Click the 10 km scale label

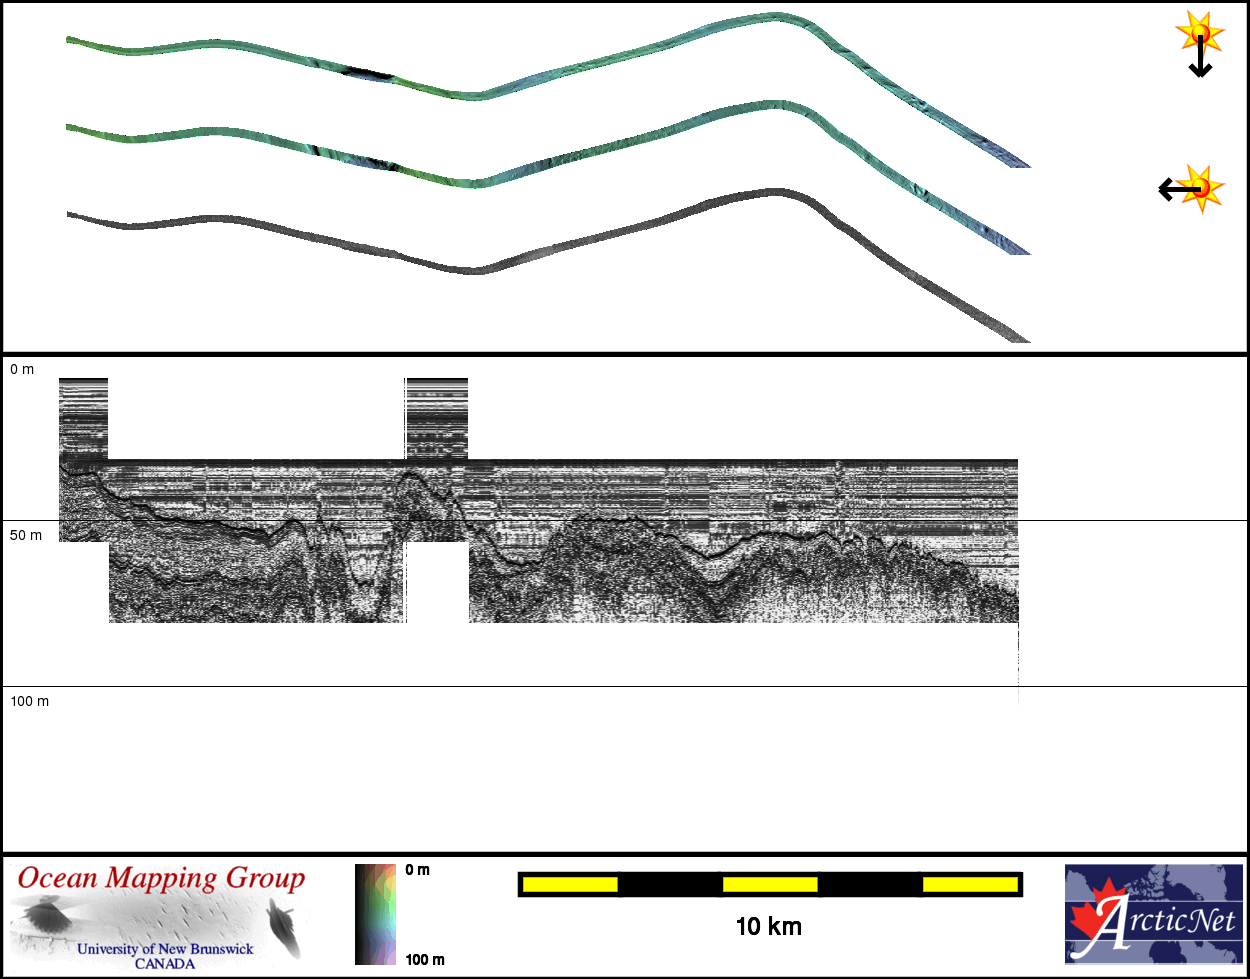pyautogui.click(x=768, y=927)
